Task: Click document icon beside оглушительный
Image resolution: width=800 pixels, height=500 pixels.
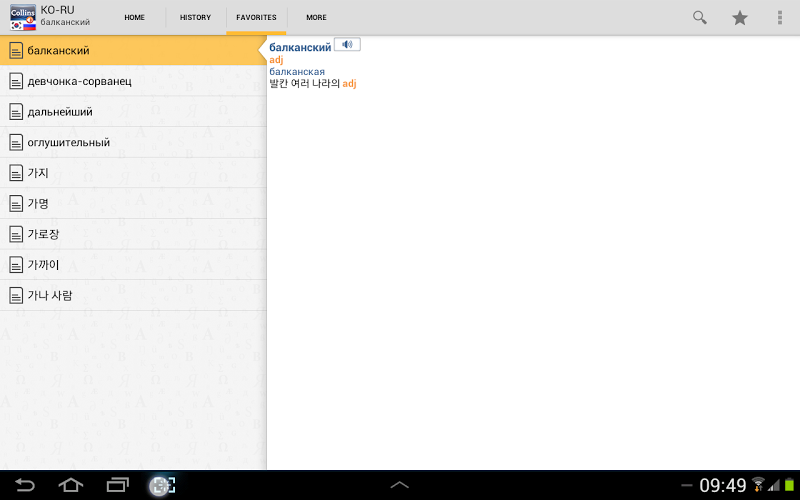Action: (x=16, y=142)
